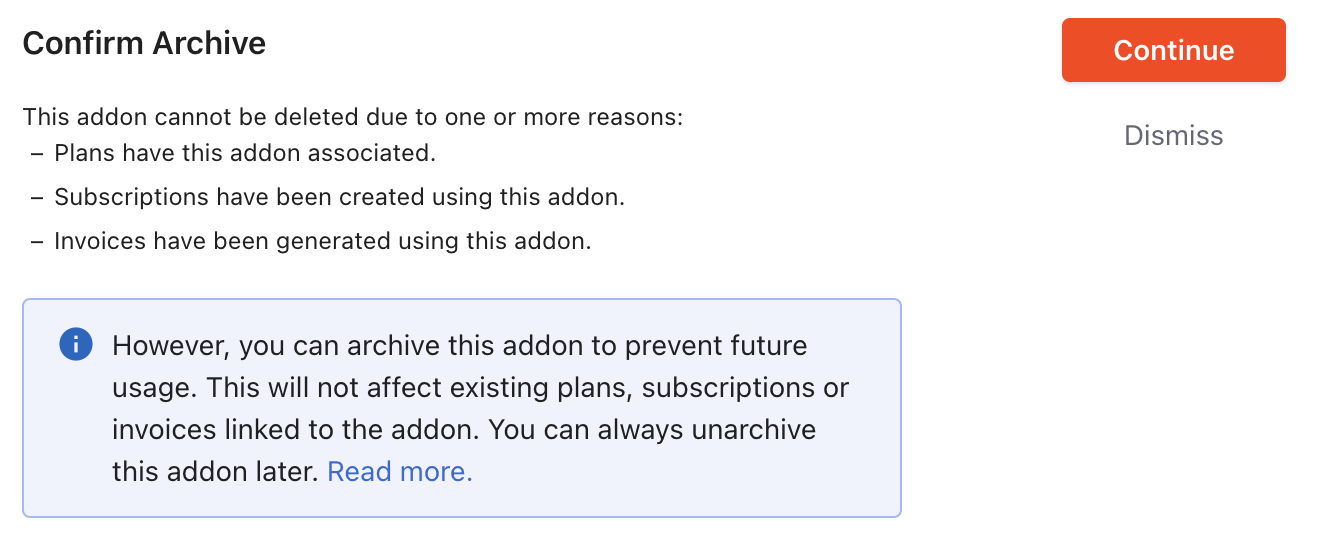Select the "Plans have this addon associated" reason
The width and height of the screenshot is (1320, 540).
coord(245,154)
